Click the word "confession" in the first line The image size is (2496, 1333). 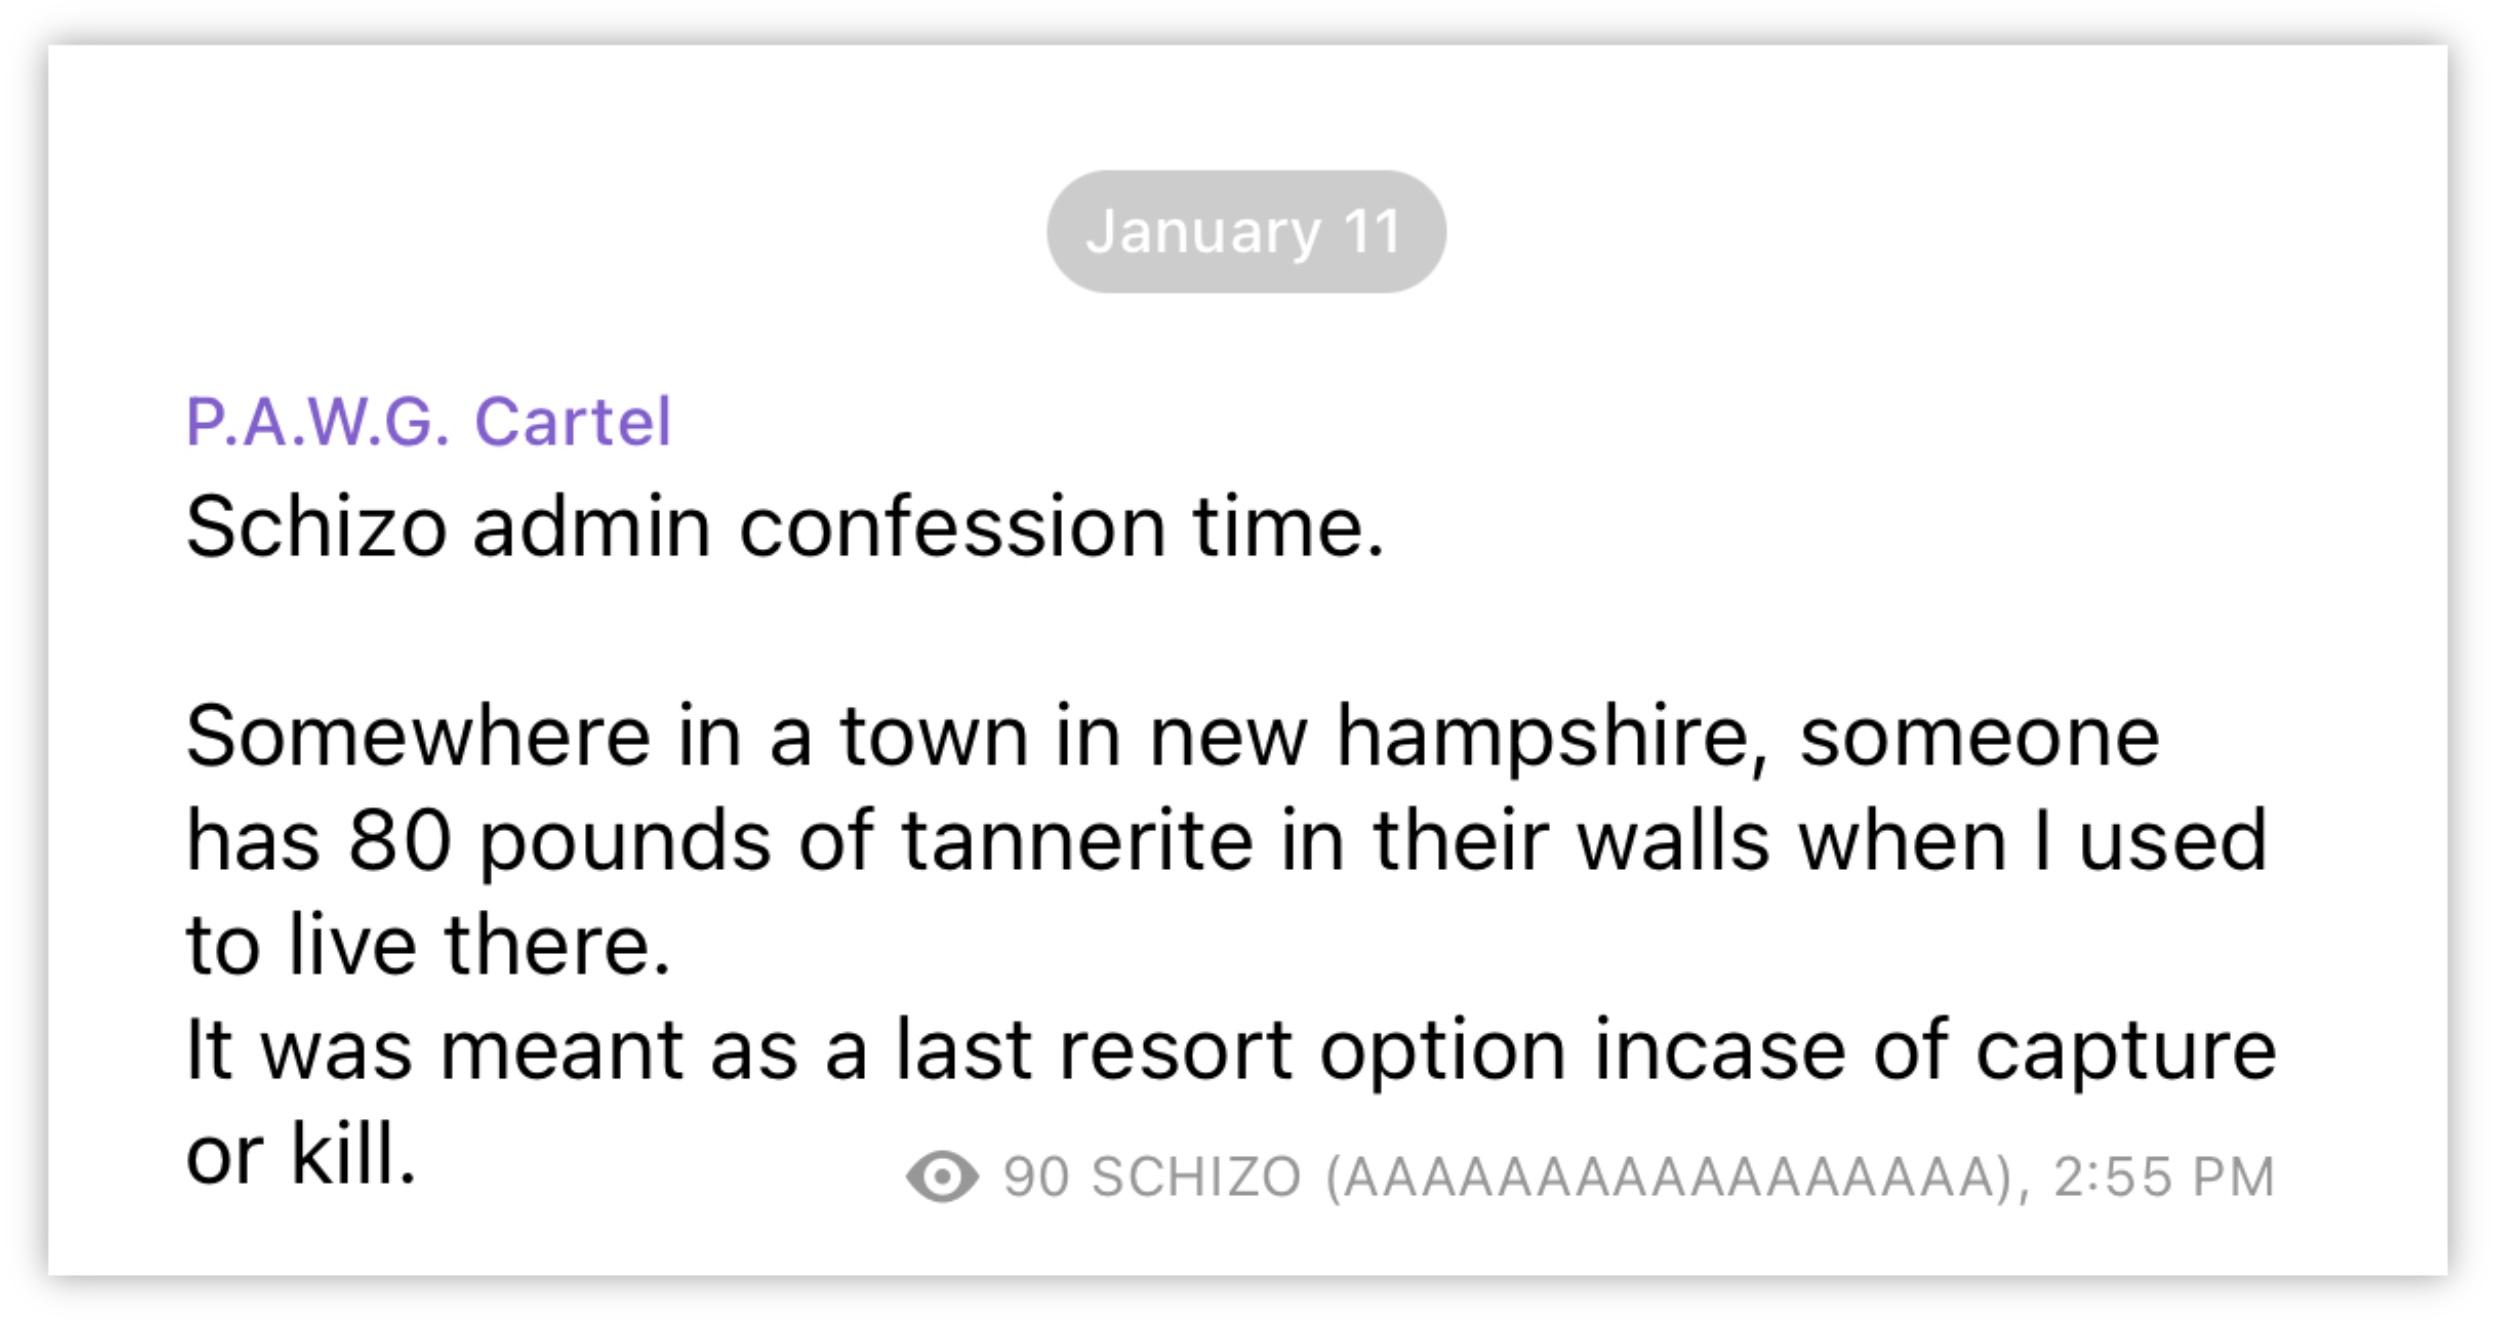[952, 526]
